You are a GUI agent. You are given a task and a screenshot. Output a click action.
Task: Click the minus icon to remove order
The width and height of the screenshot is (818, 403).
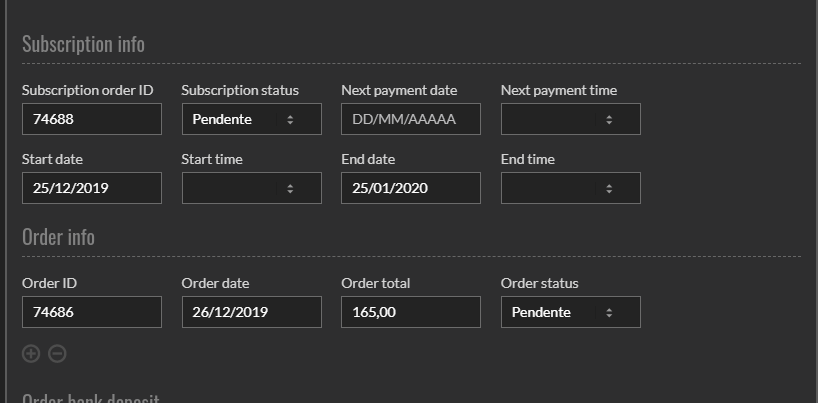[58, 353]
